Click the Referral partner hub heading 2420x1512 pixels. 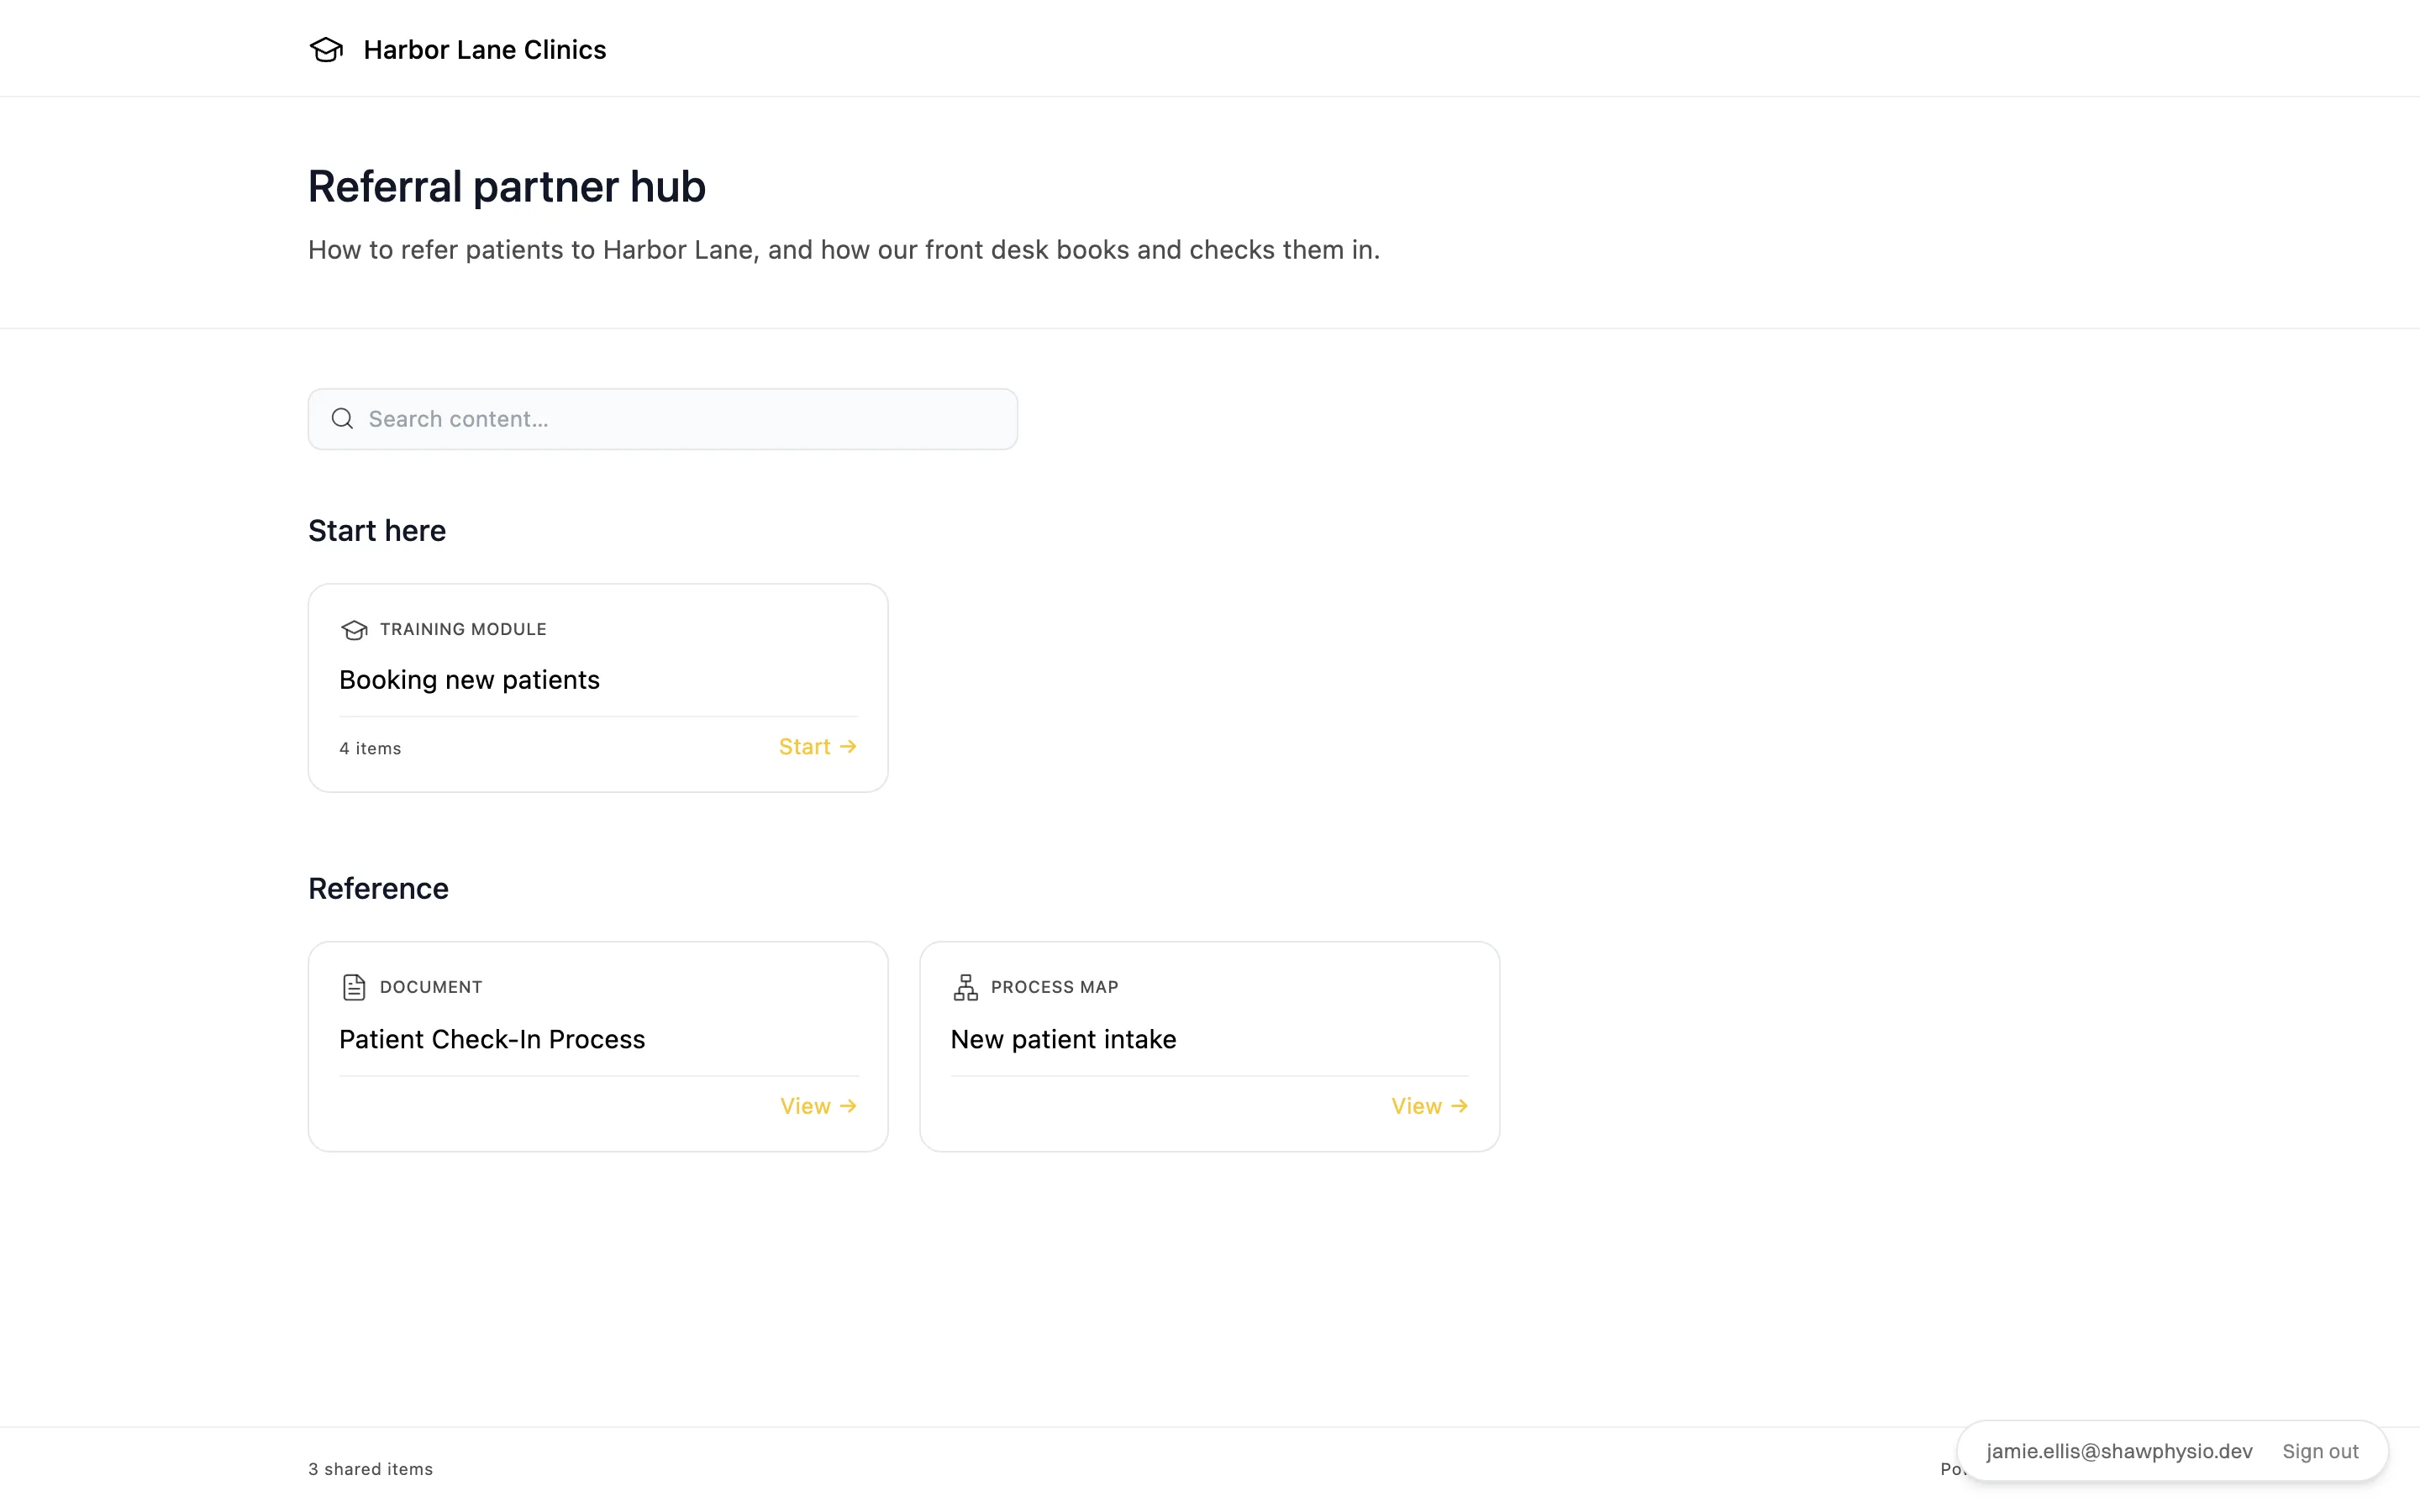506,187
